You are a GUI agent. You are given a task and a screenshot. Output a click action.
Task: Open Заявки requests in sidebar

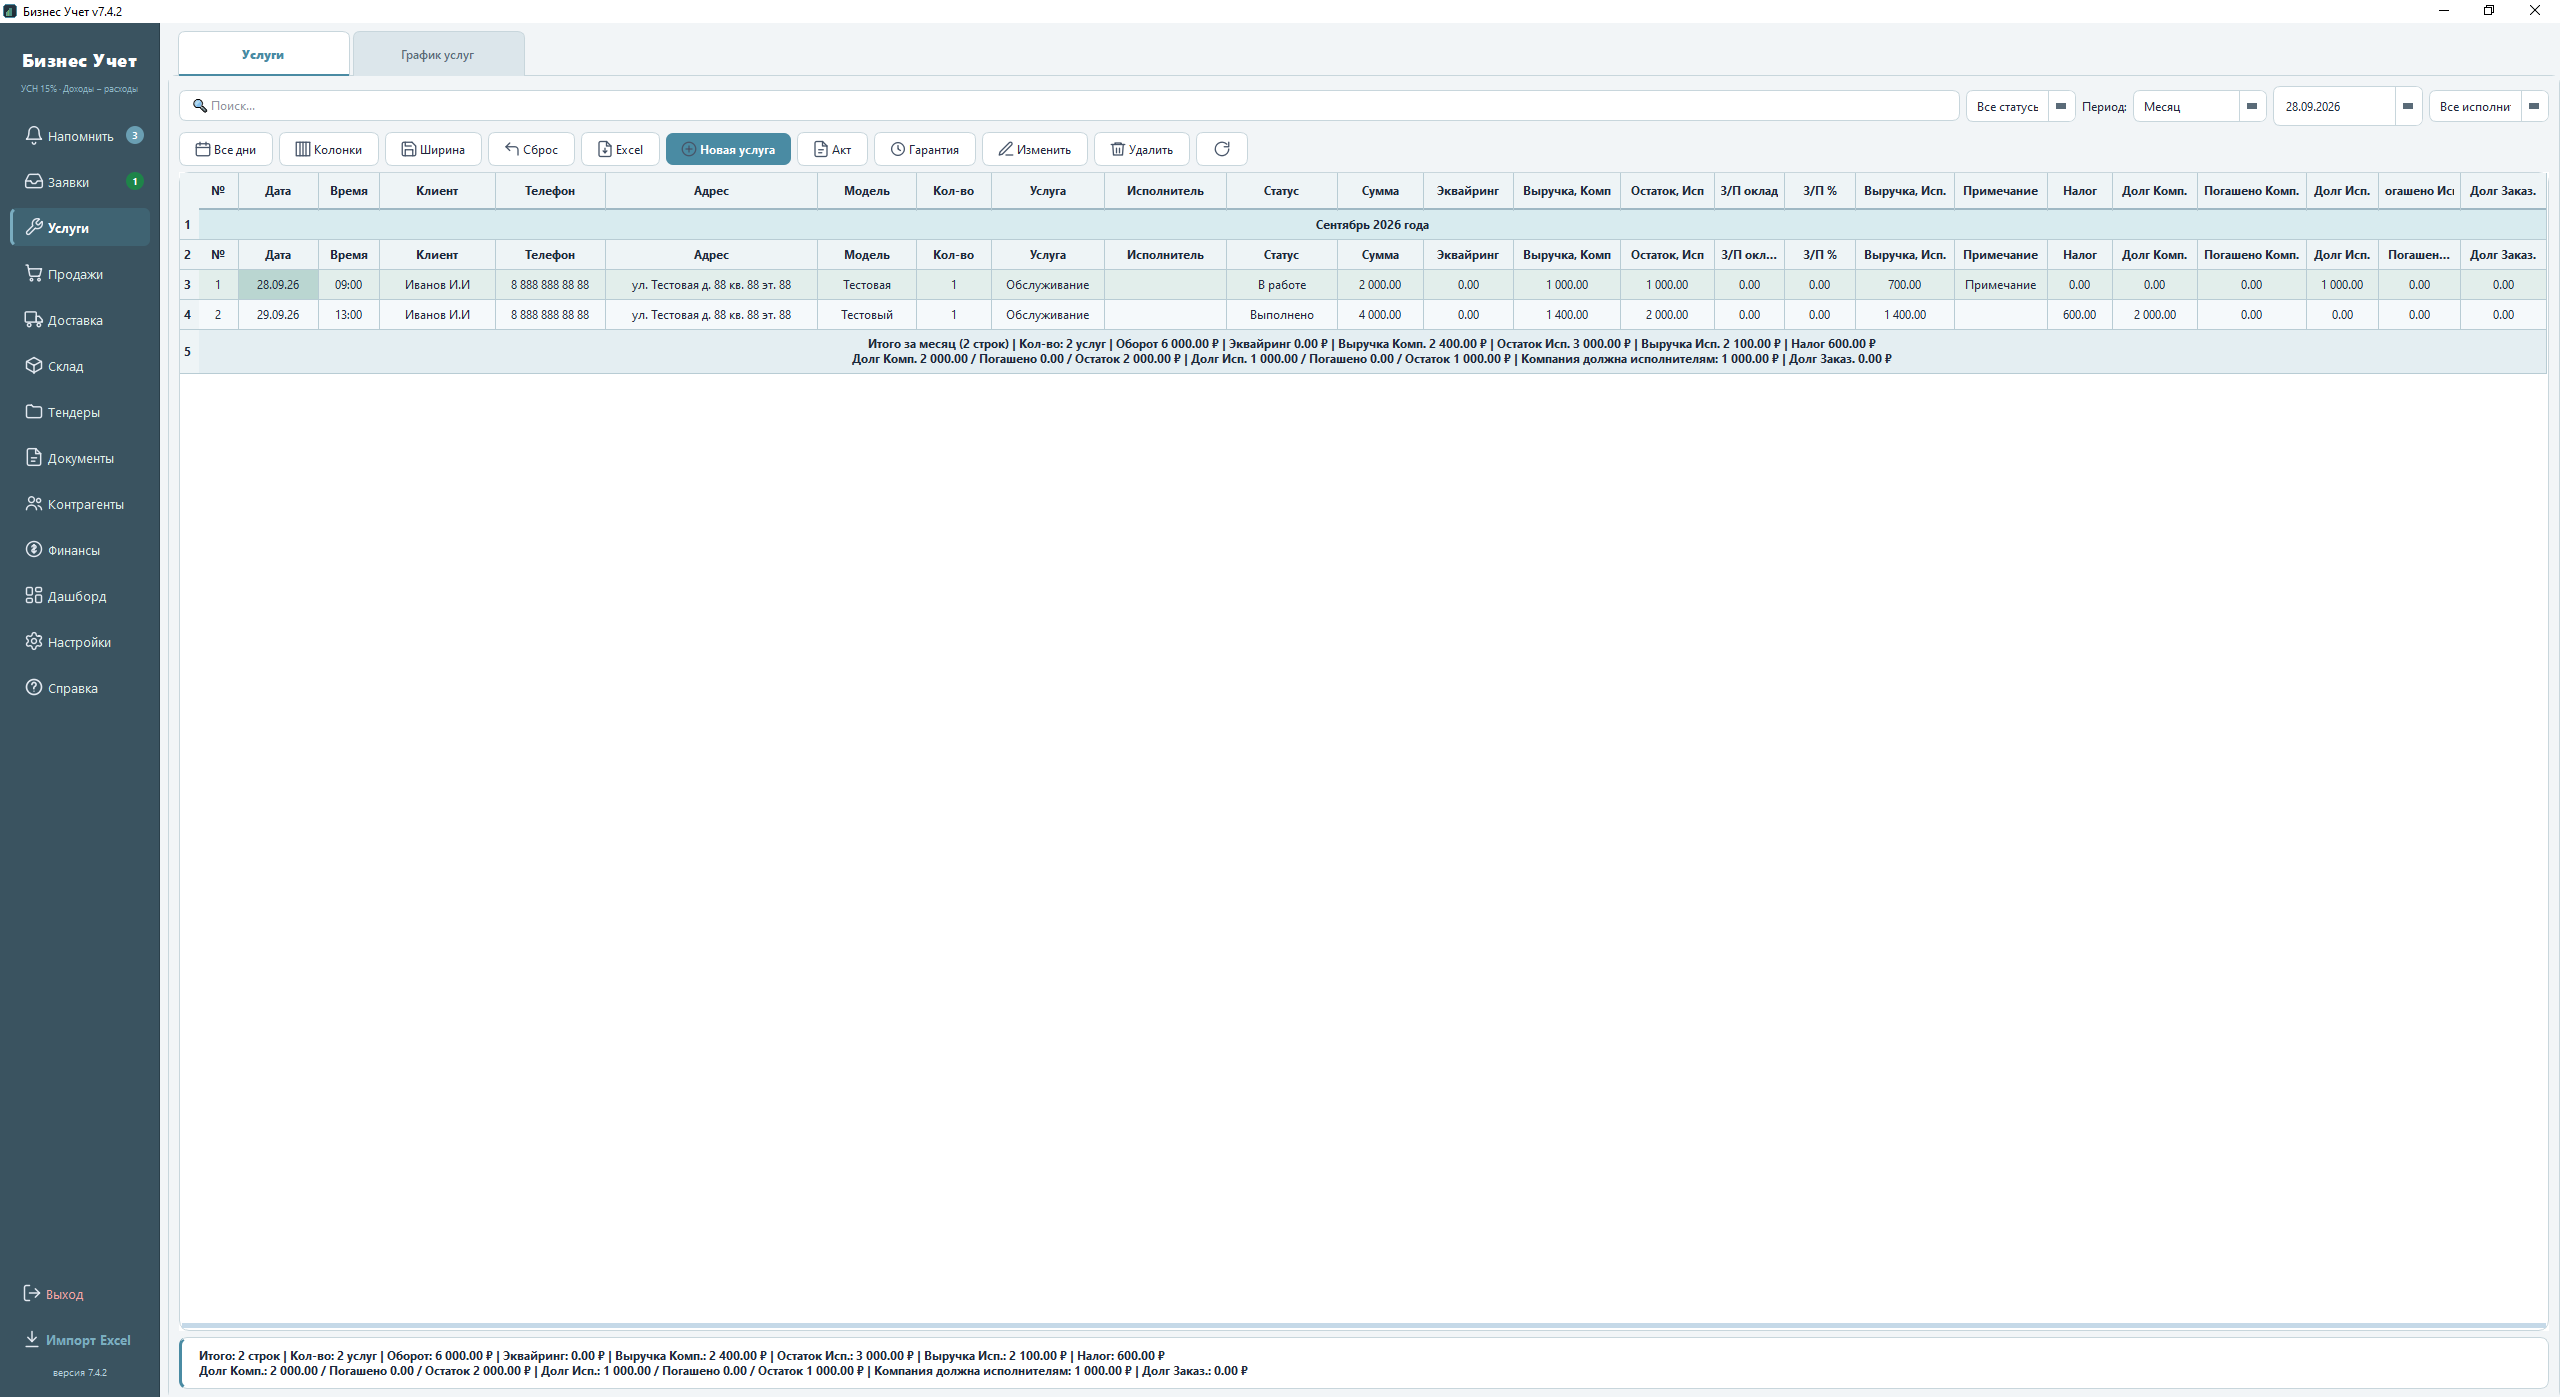click(x=80, y=182)
